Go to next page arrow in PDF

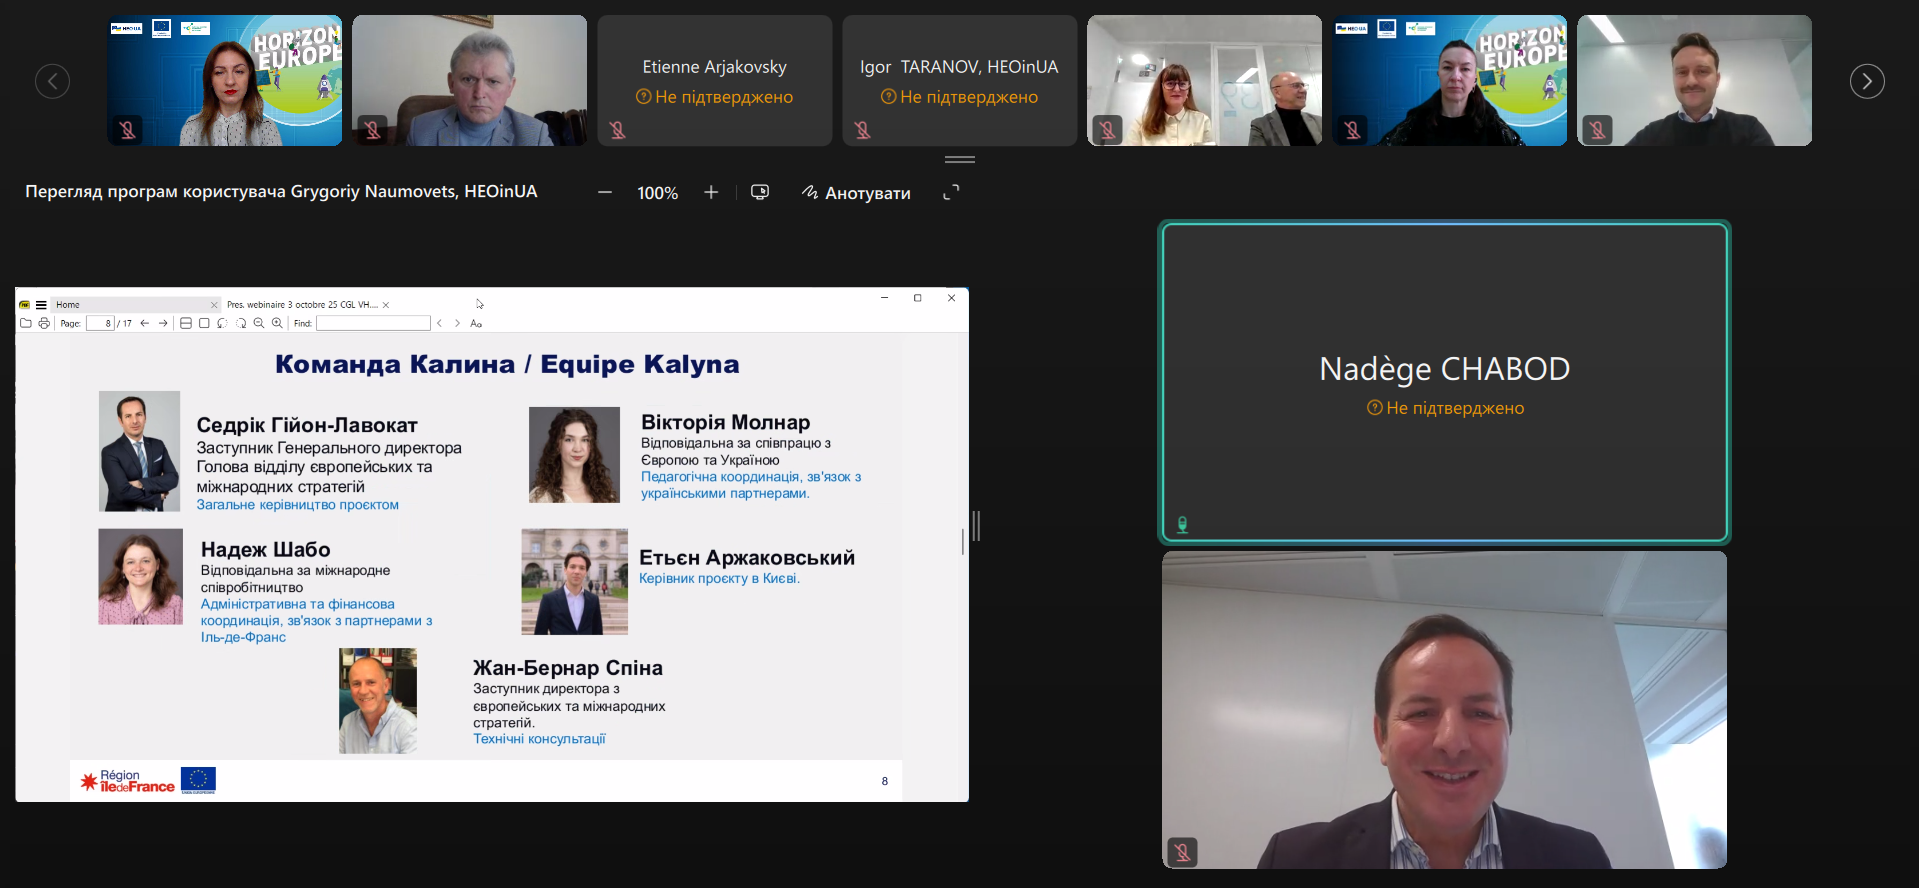point(163,323)
